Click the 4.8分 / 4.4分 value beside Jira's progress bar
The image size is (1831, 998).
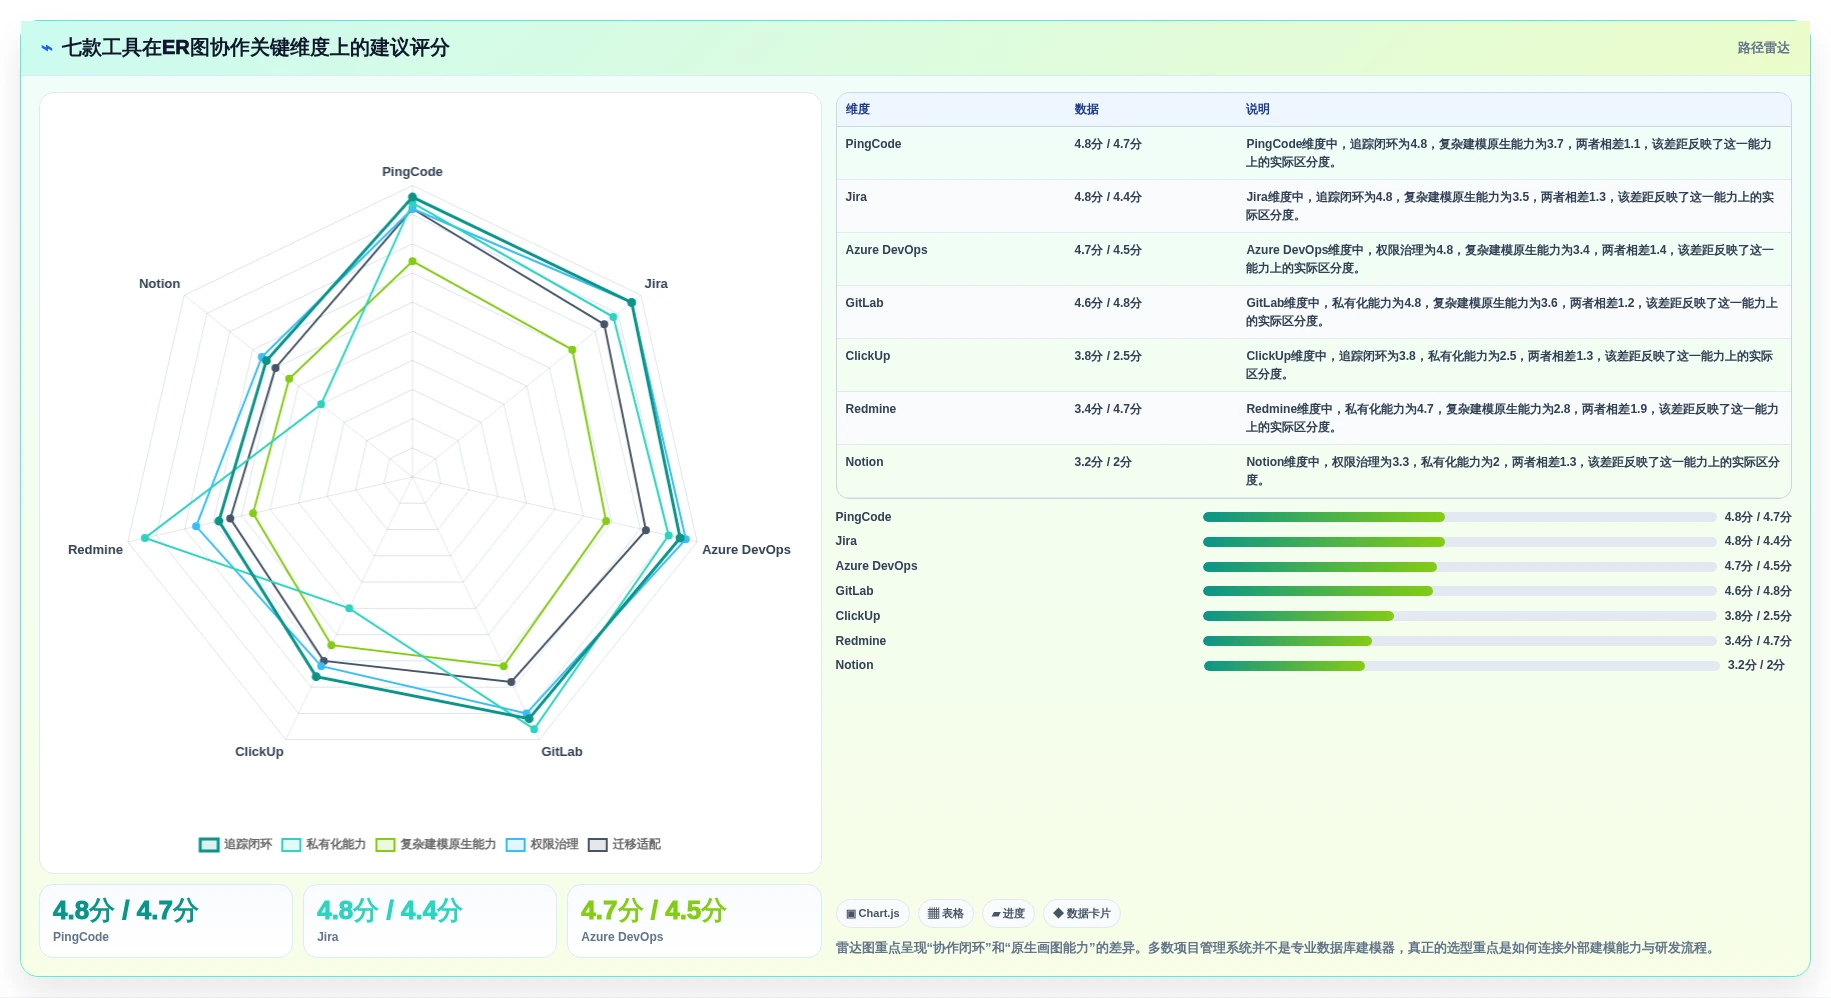[1758, 541]
